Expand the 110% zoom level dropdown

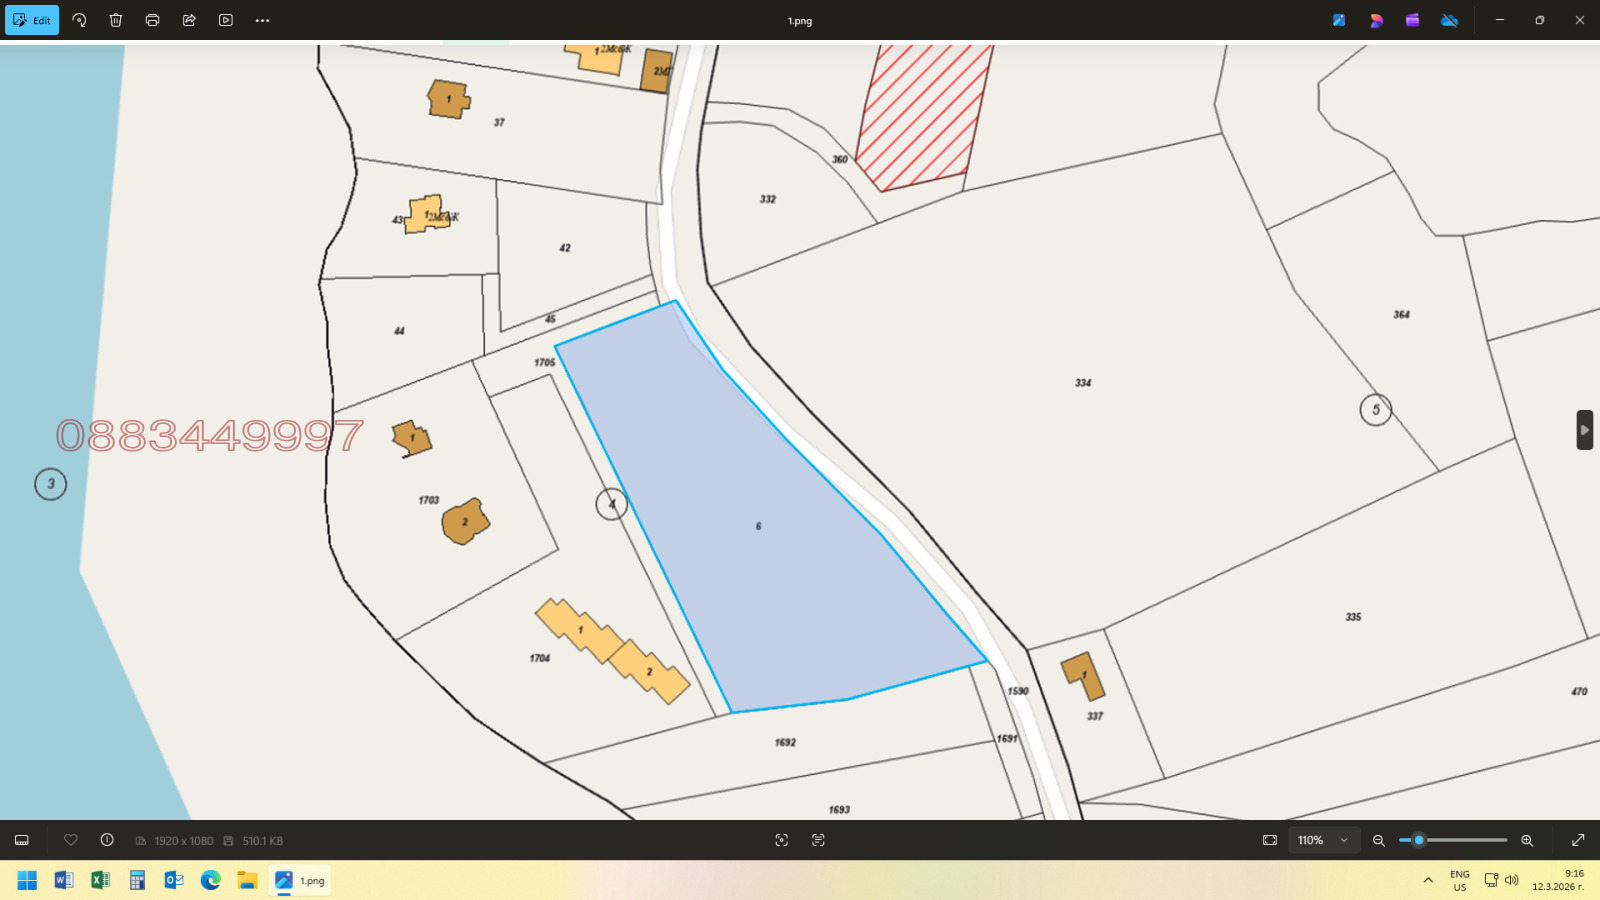(1344, 840)
